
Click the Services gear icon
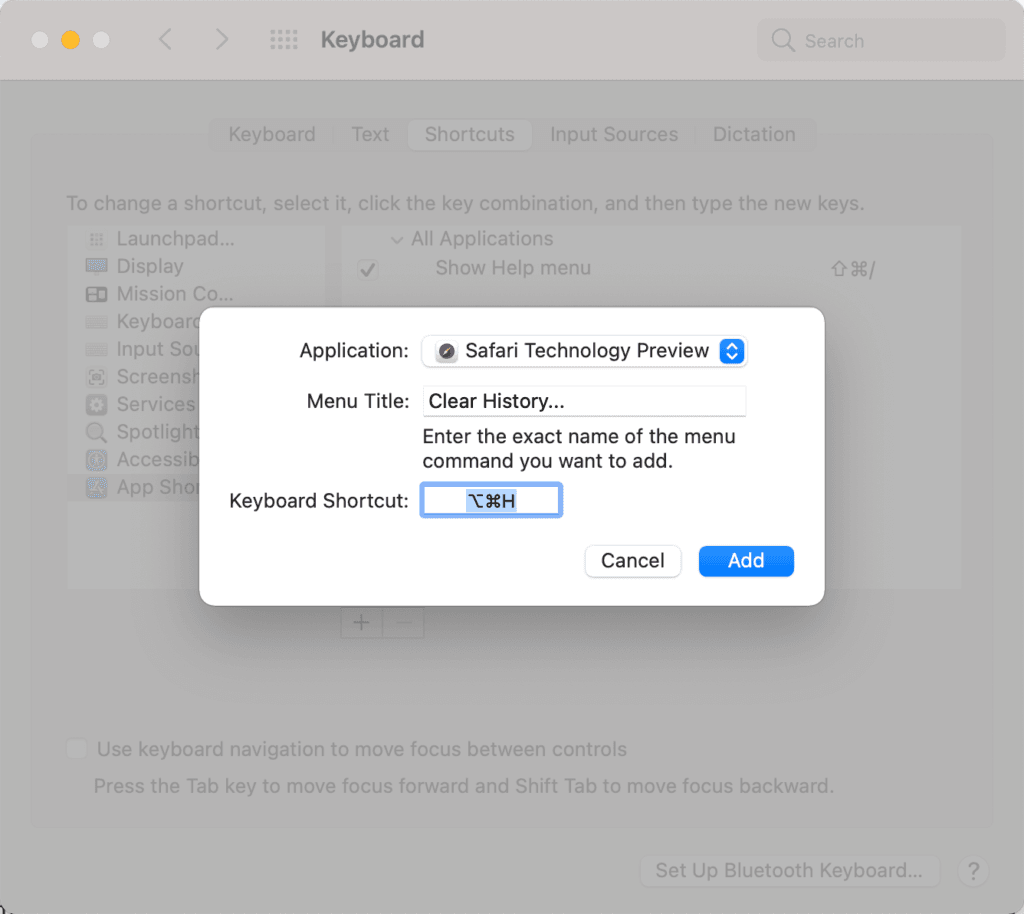click(97, 405)
